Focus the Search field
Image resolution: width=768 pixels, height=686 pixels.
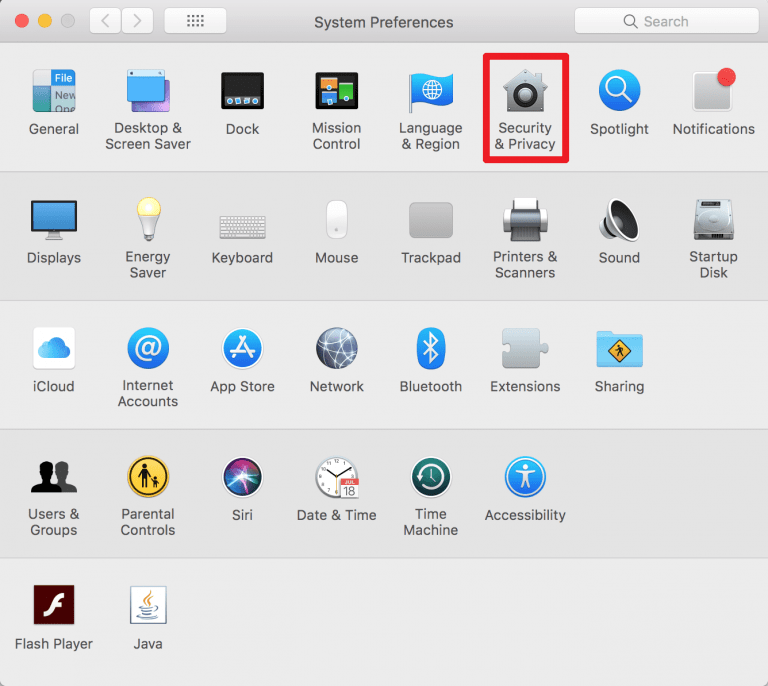tap(667, 21)
